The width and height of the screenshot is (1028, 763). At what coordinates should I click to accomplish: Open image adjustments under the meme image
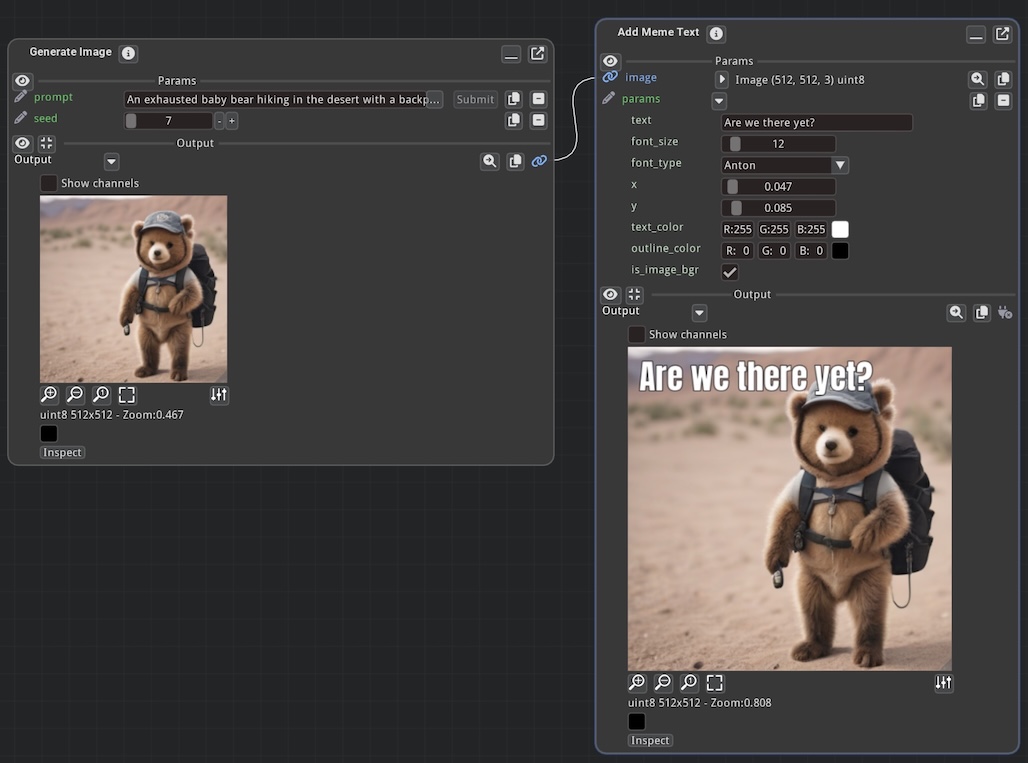point(943,683)
